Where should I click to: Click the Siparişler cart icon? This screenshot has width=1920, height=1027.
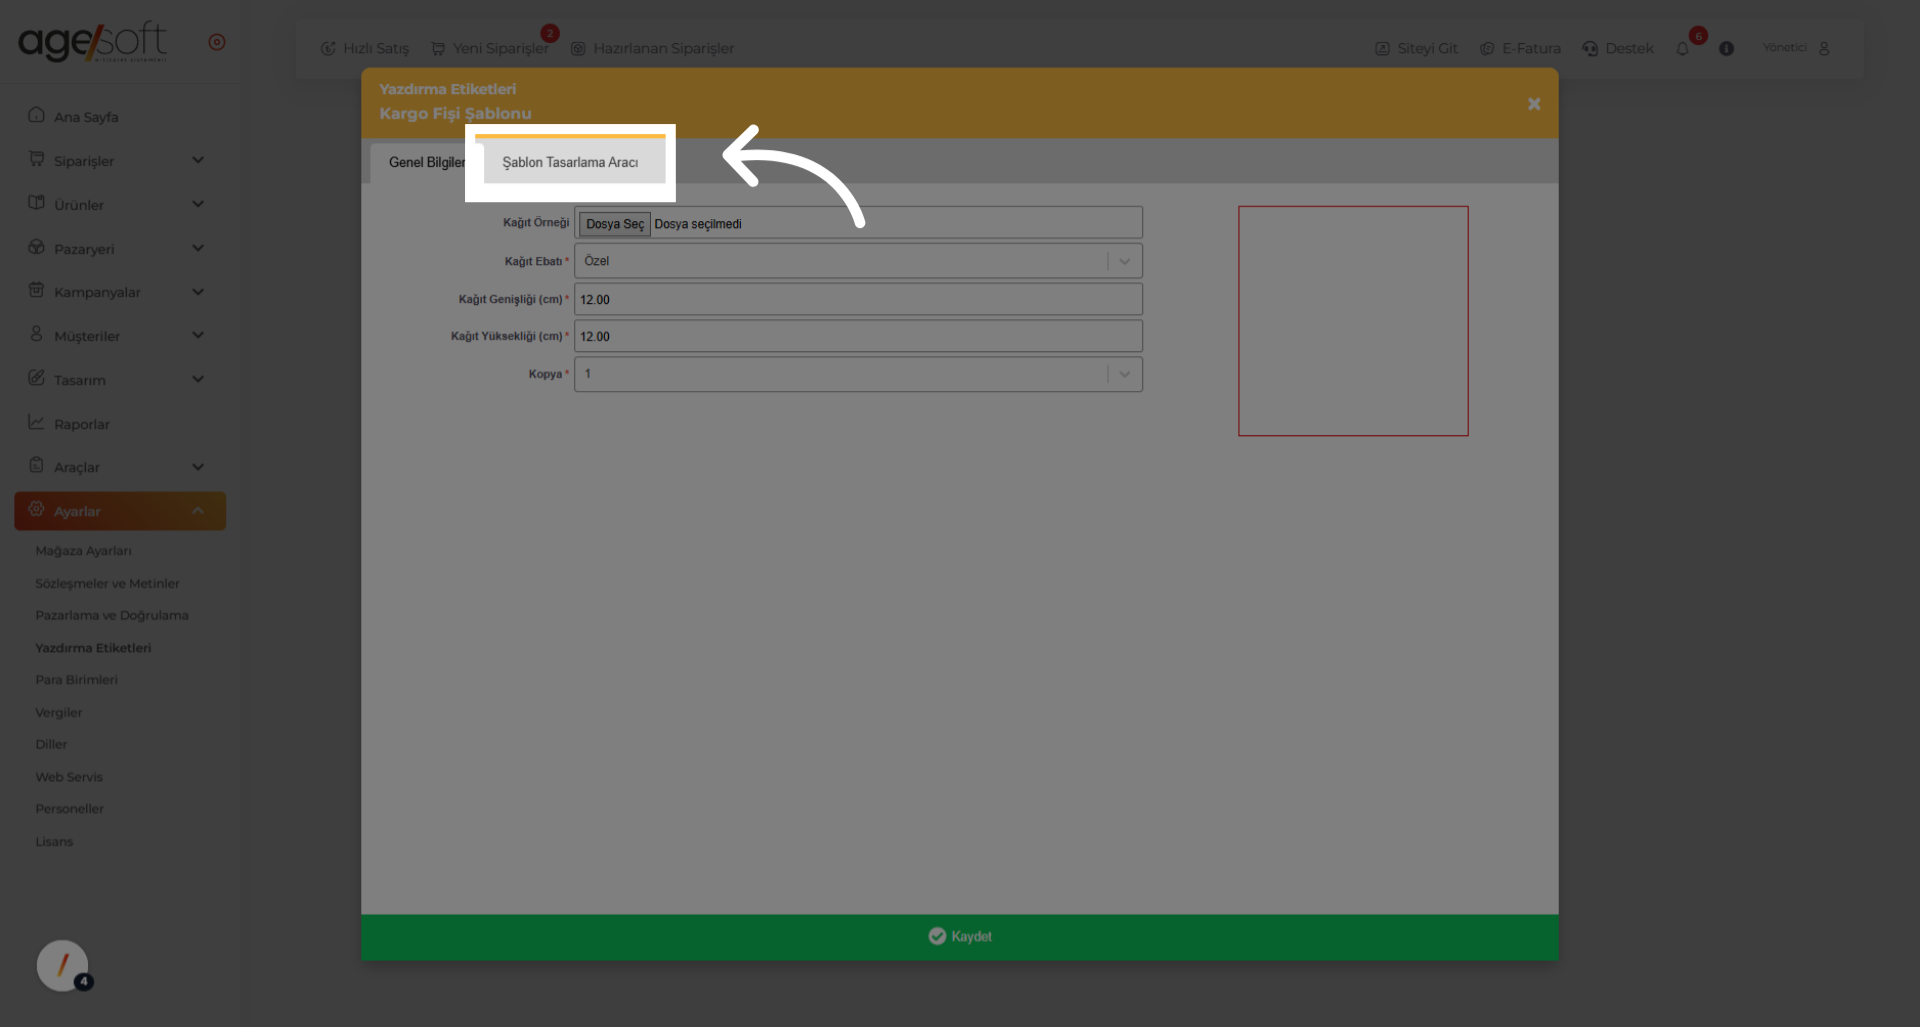pyautogui.click(x=37, y=159)
